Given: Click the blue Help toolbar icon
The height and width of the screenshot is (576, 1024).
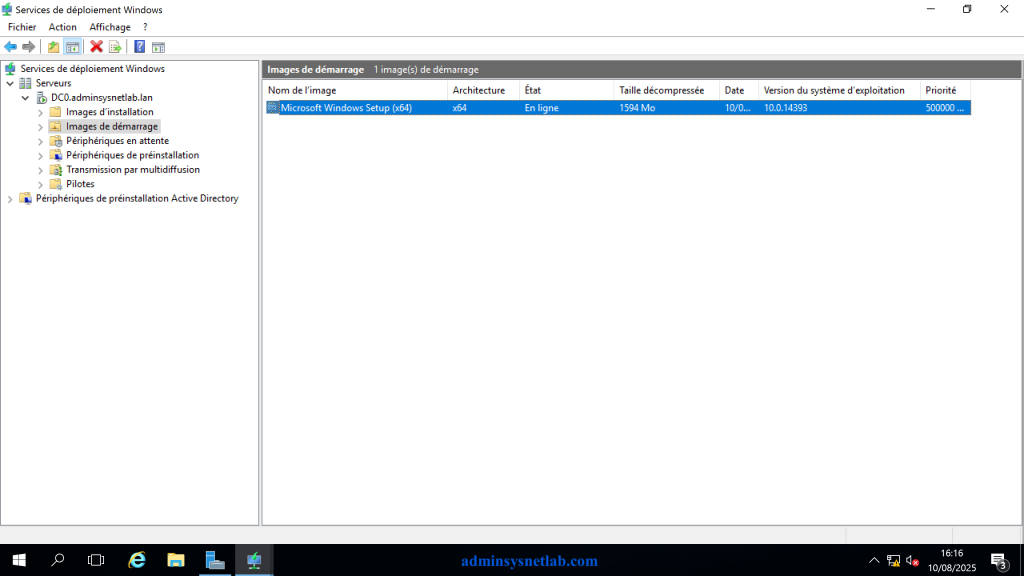Looking at the screenshot, I should (140, 47).
